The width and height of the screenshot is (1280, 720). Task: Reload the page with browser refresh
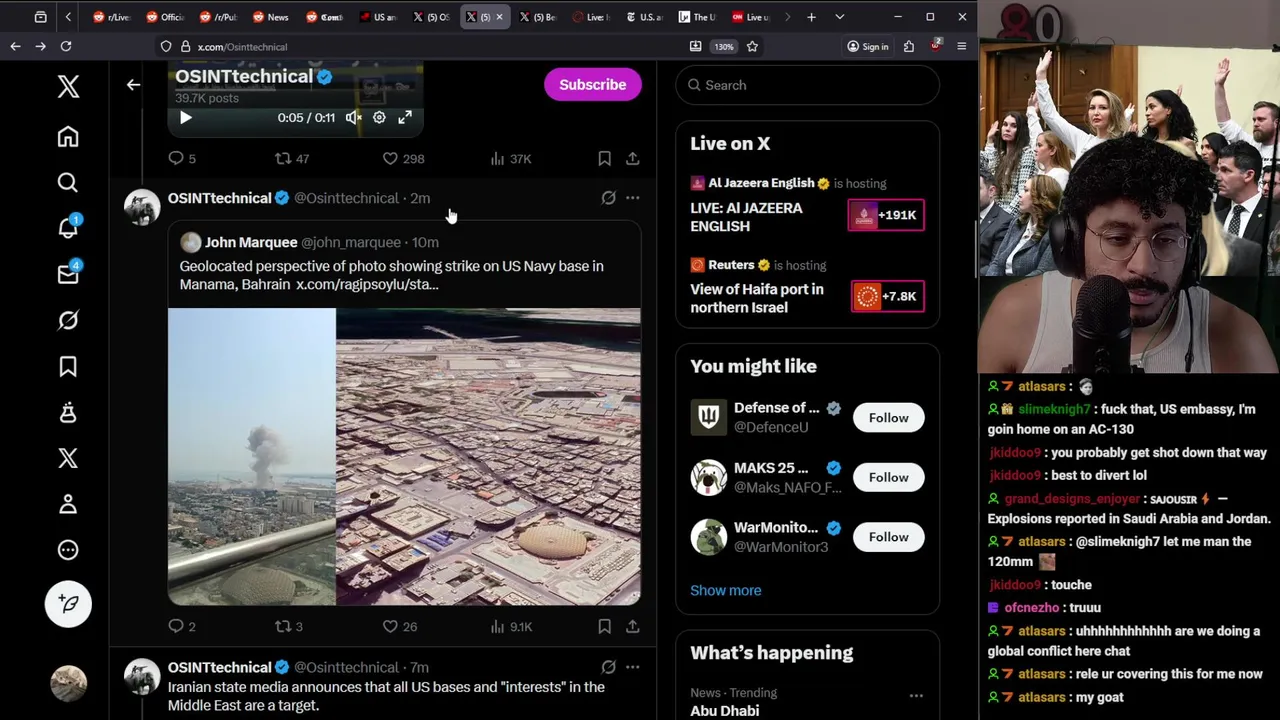point(65,46)
